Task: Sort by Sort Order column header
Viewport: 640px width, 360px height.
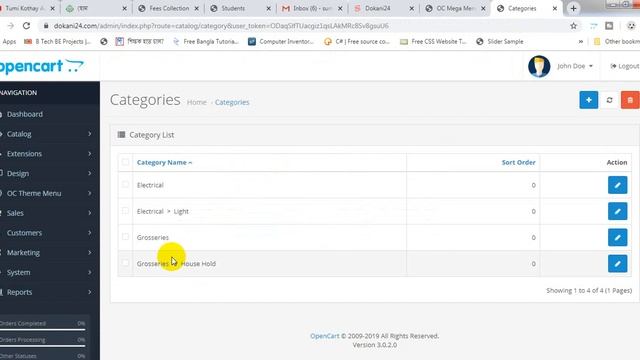Action: tap(518, 162)
